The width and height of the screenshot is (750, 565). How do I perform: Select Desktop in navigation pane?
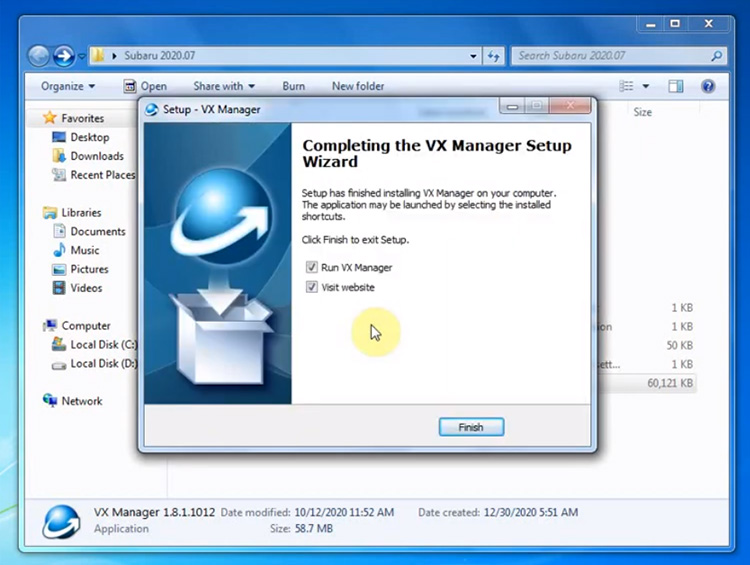pyautogui.click(x=89, y=137)
